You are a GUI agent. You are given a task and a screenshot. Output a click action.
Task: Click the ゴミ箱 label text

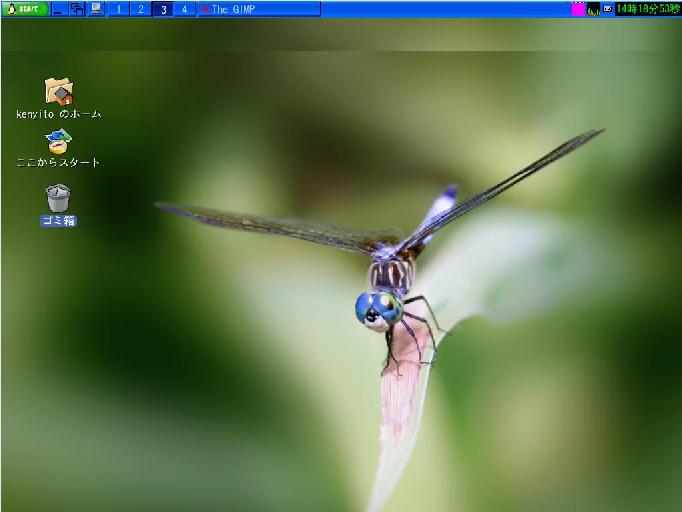[x=58, y=221]
